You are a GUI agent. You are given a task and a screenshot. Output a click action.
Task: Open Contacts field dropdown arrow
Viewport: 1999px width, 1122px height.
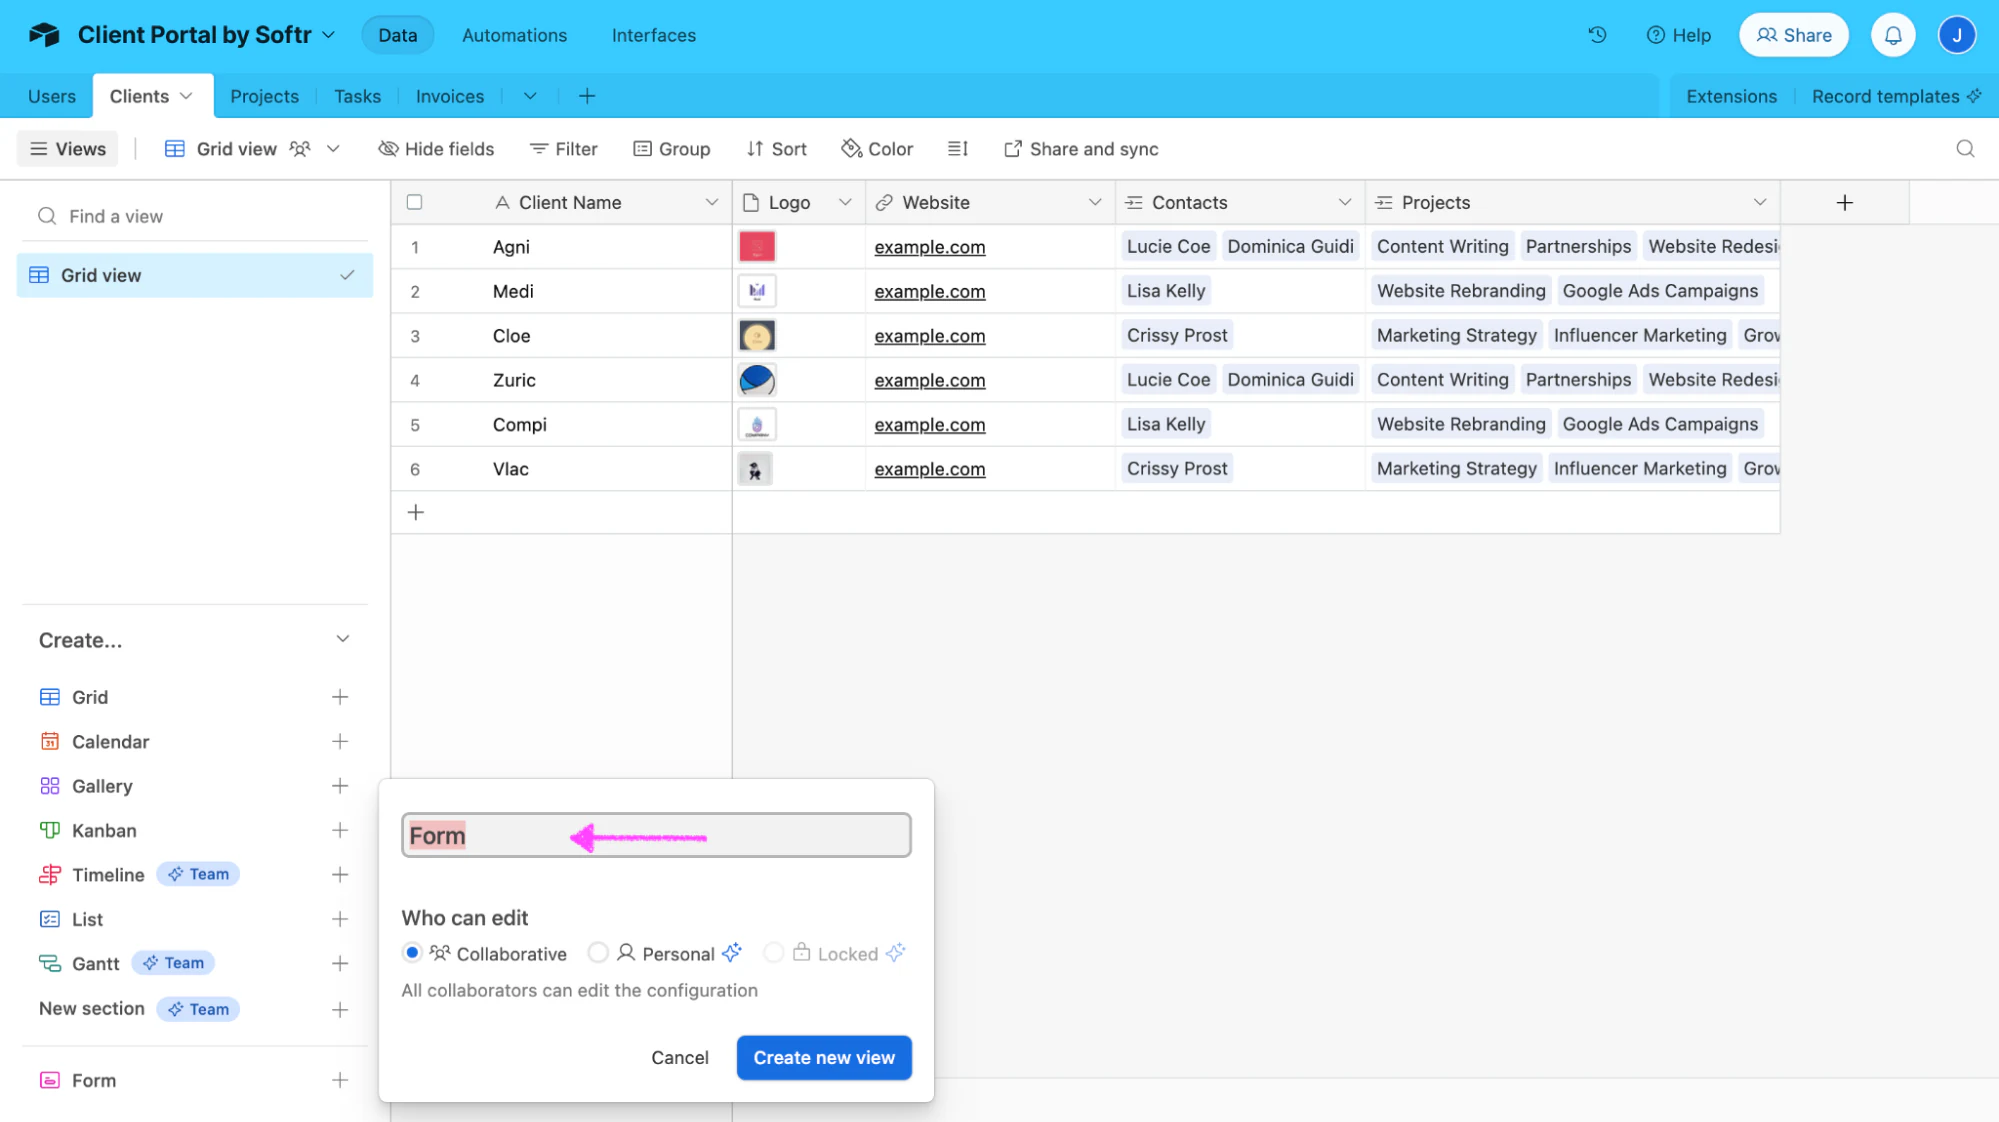point(1345,202)
